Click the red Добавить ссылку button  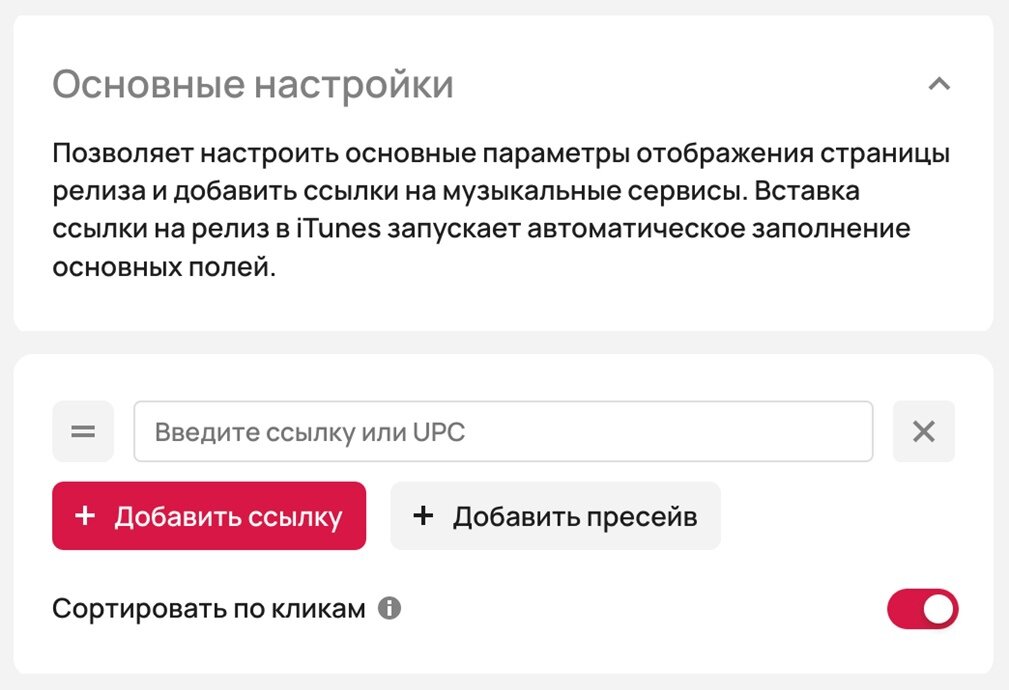[x=209, y=516]
